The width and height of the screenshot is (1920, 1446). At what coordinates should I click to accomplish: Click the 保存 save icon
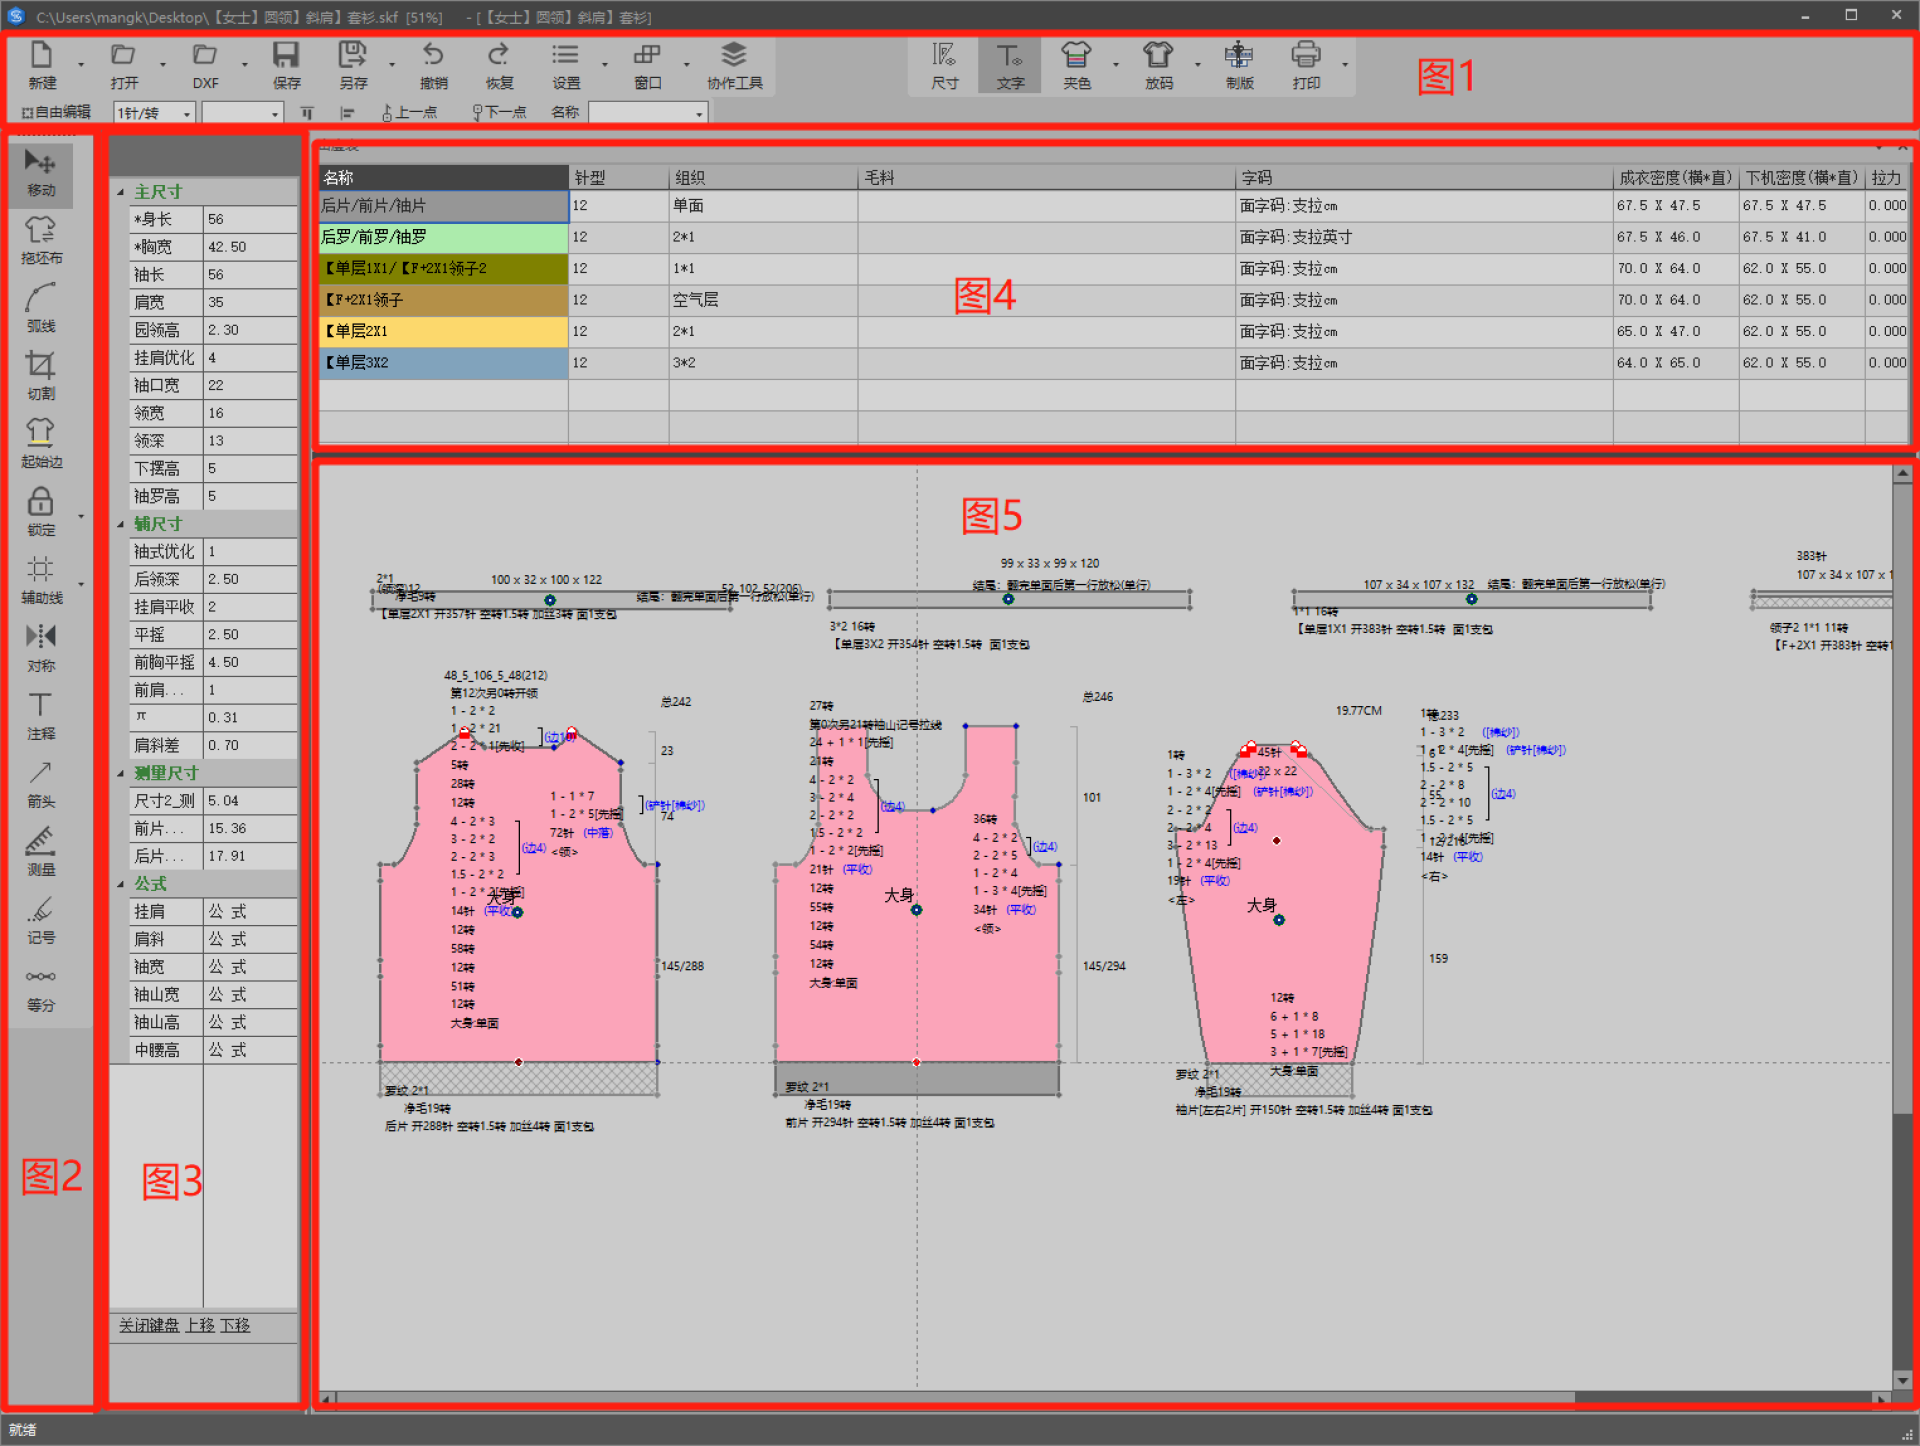[x=286, y=66]
